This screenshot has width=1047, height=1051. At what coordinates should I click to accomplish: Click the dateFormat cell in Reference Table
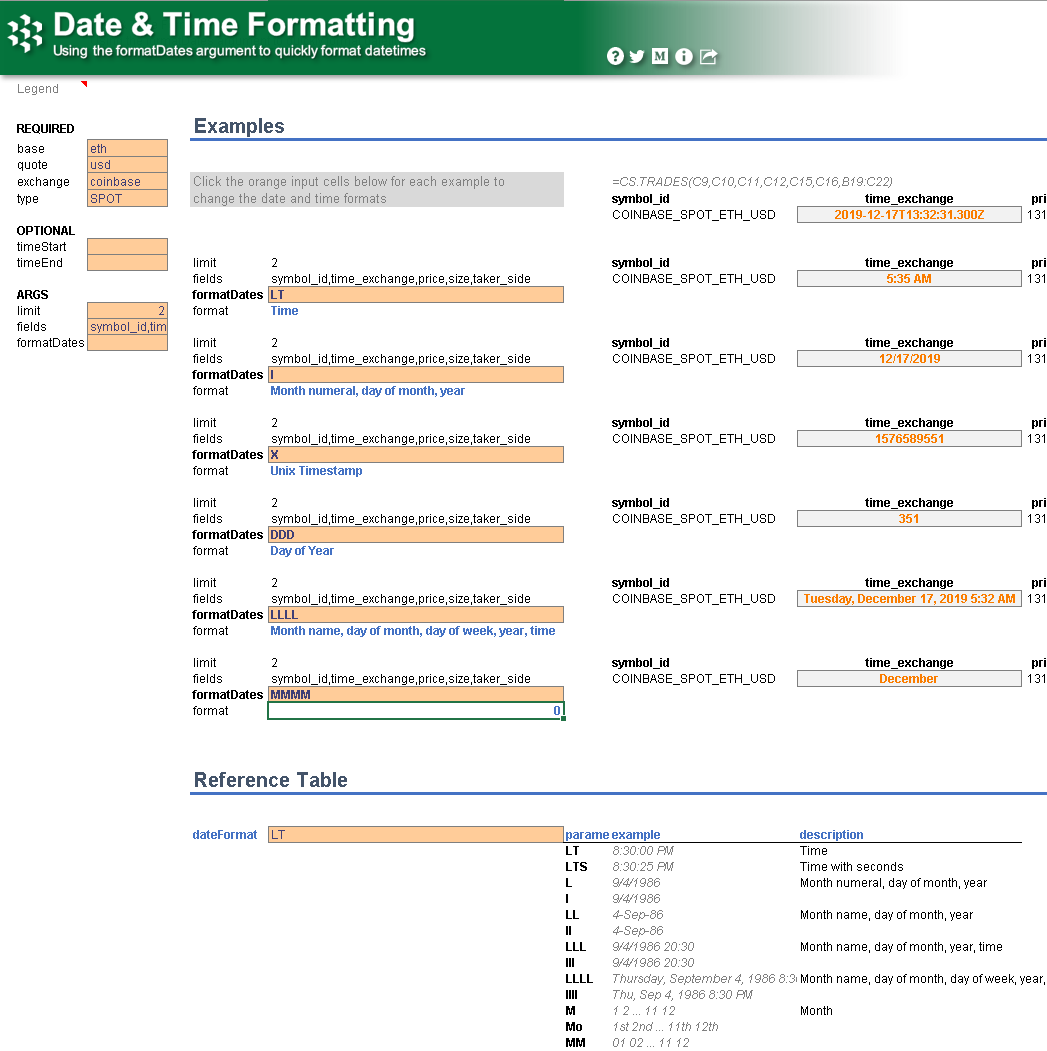[415, 834]
